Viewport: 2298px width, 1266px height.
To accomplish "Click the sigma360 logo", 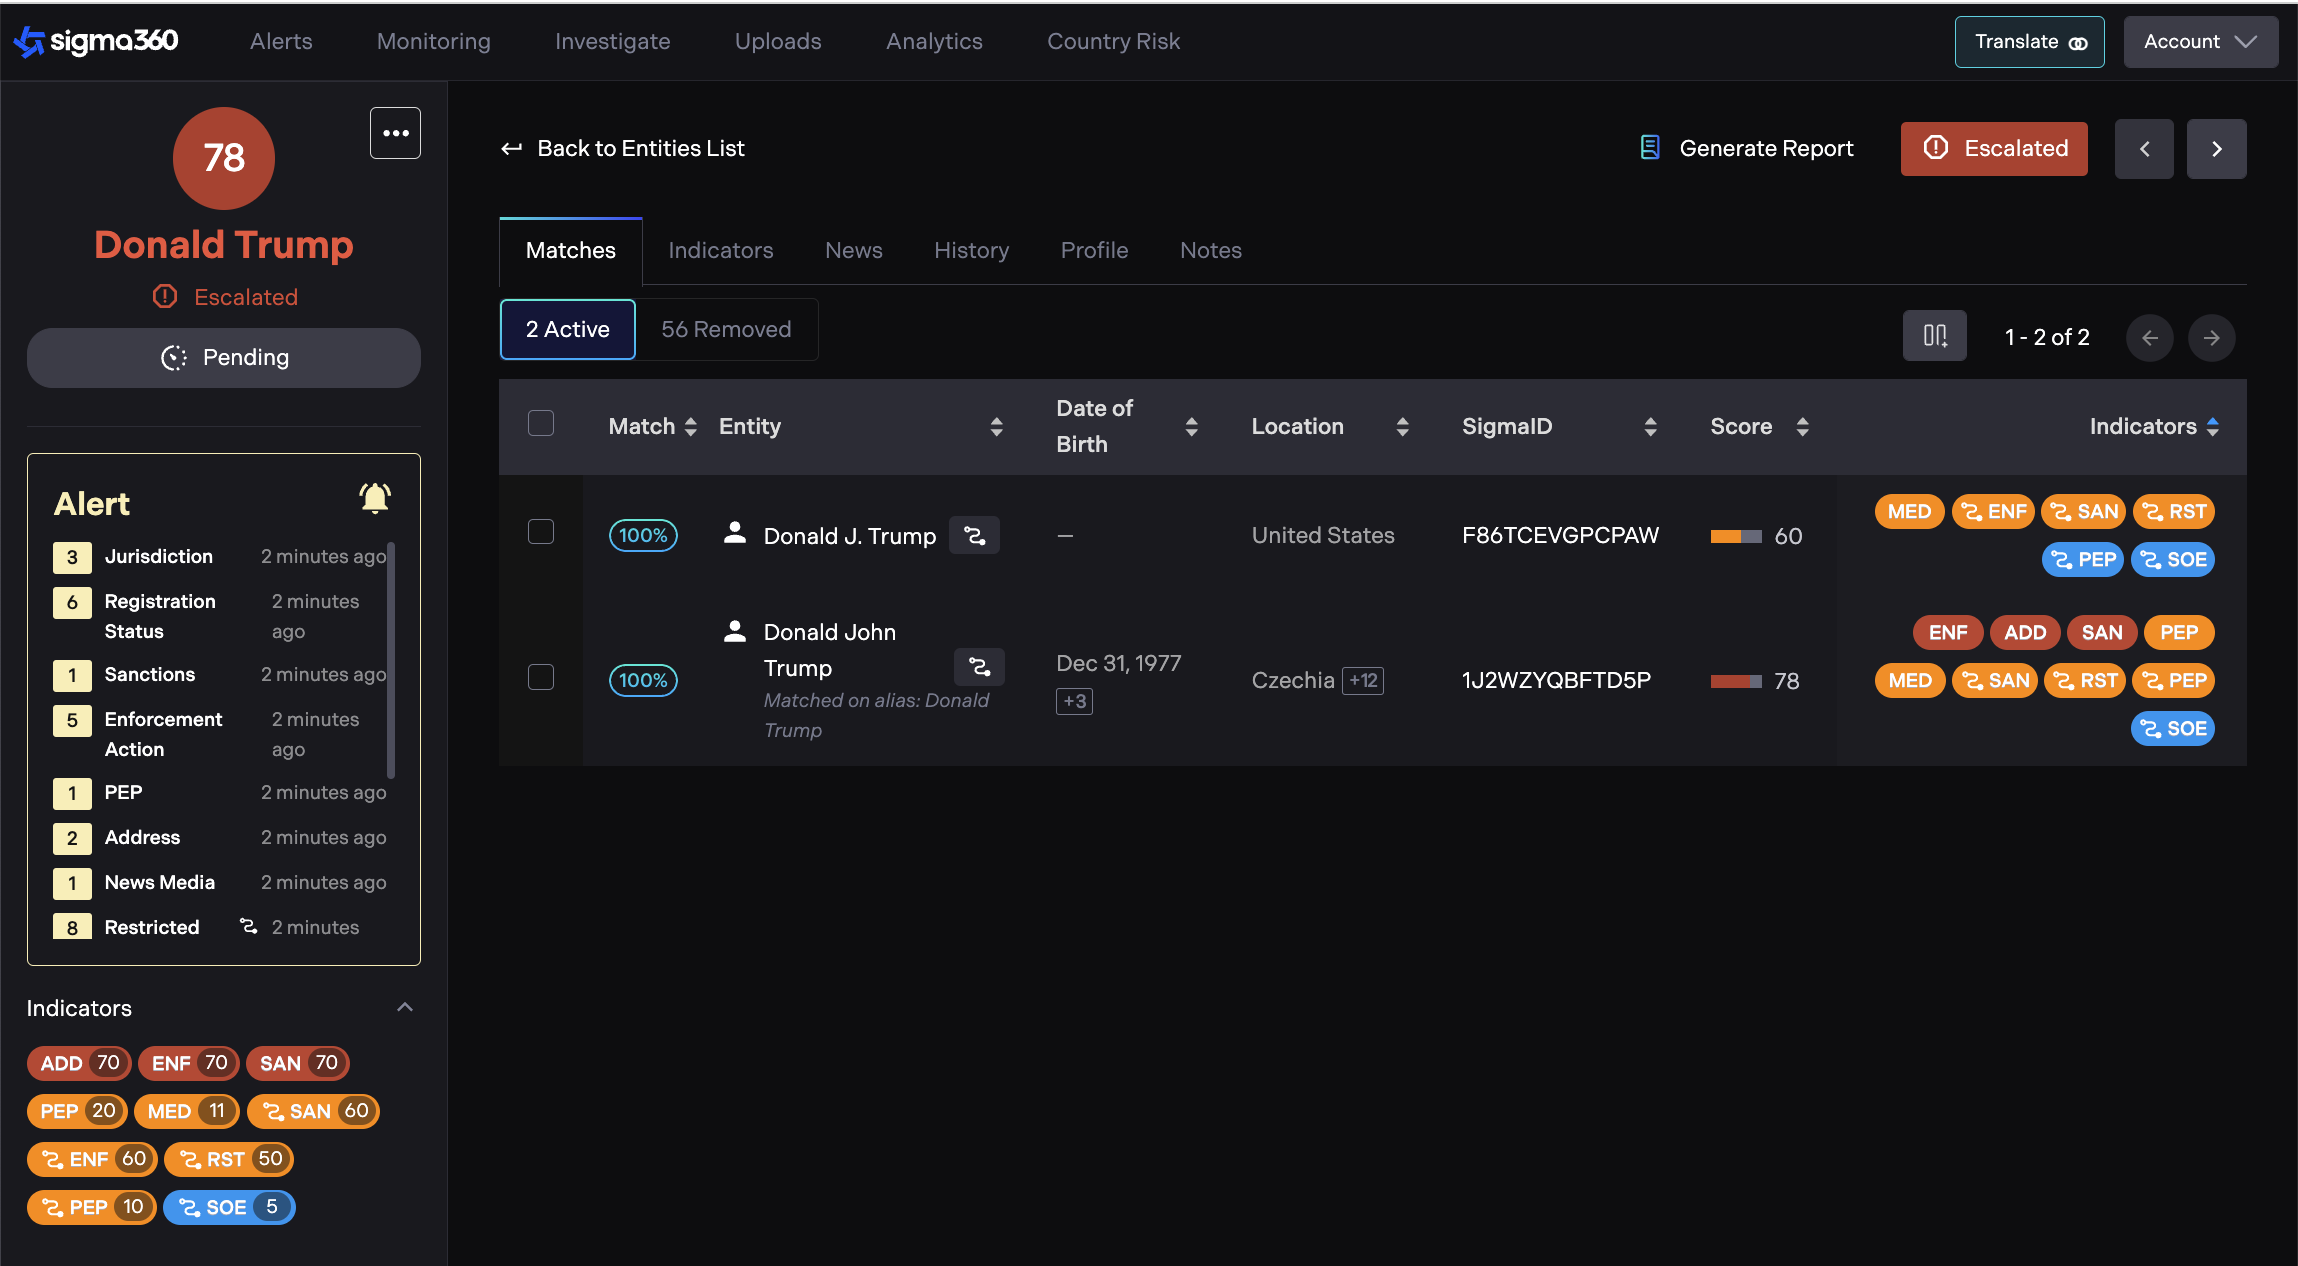I will (96, 41).
